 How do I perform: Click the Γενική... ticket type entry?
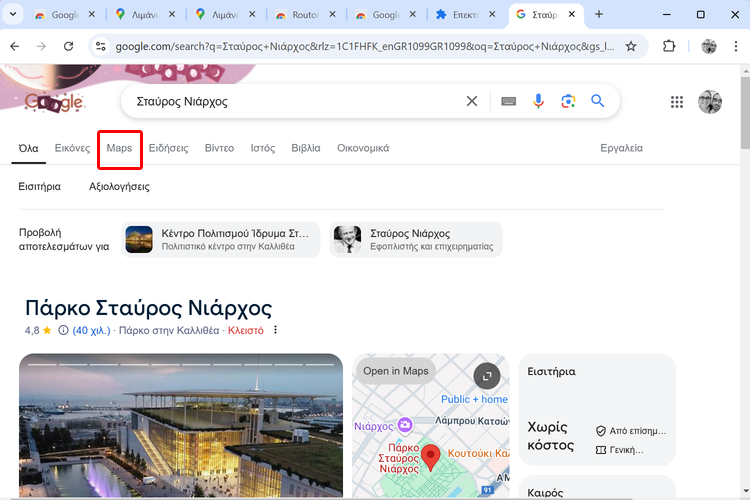[619, 450]
